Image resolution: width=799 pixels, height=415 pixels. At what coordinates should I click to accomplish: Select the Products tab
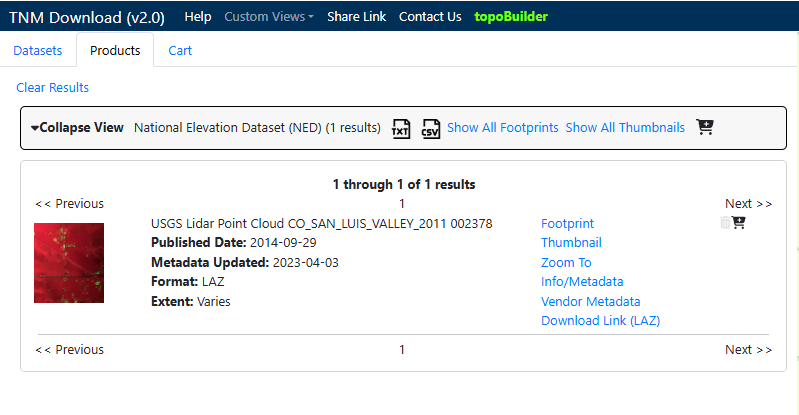pyautogui.click(x=115, y=51)
